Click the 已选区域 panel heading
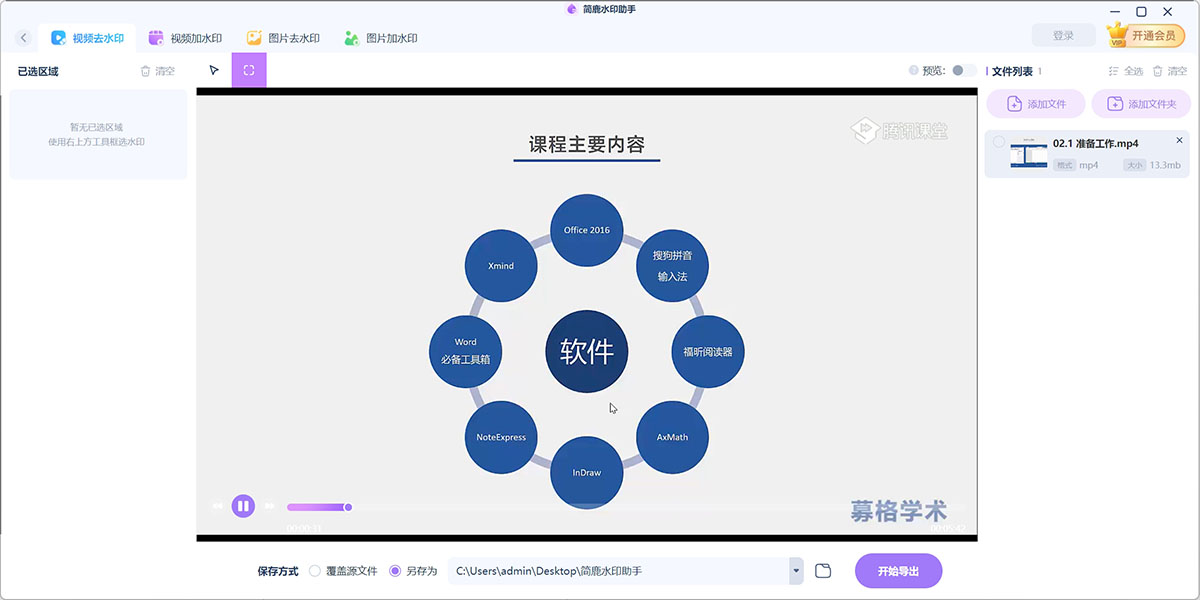1200x600 pixels. point(38,71)
